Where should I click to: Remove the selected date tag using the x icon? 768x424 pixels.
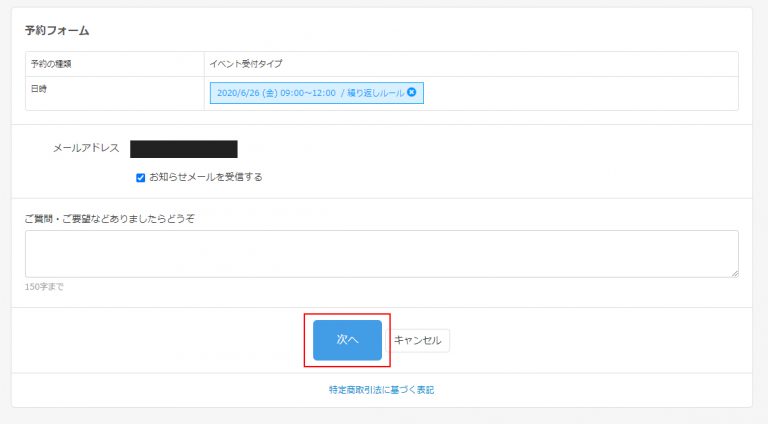coord(412,93)
